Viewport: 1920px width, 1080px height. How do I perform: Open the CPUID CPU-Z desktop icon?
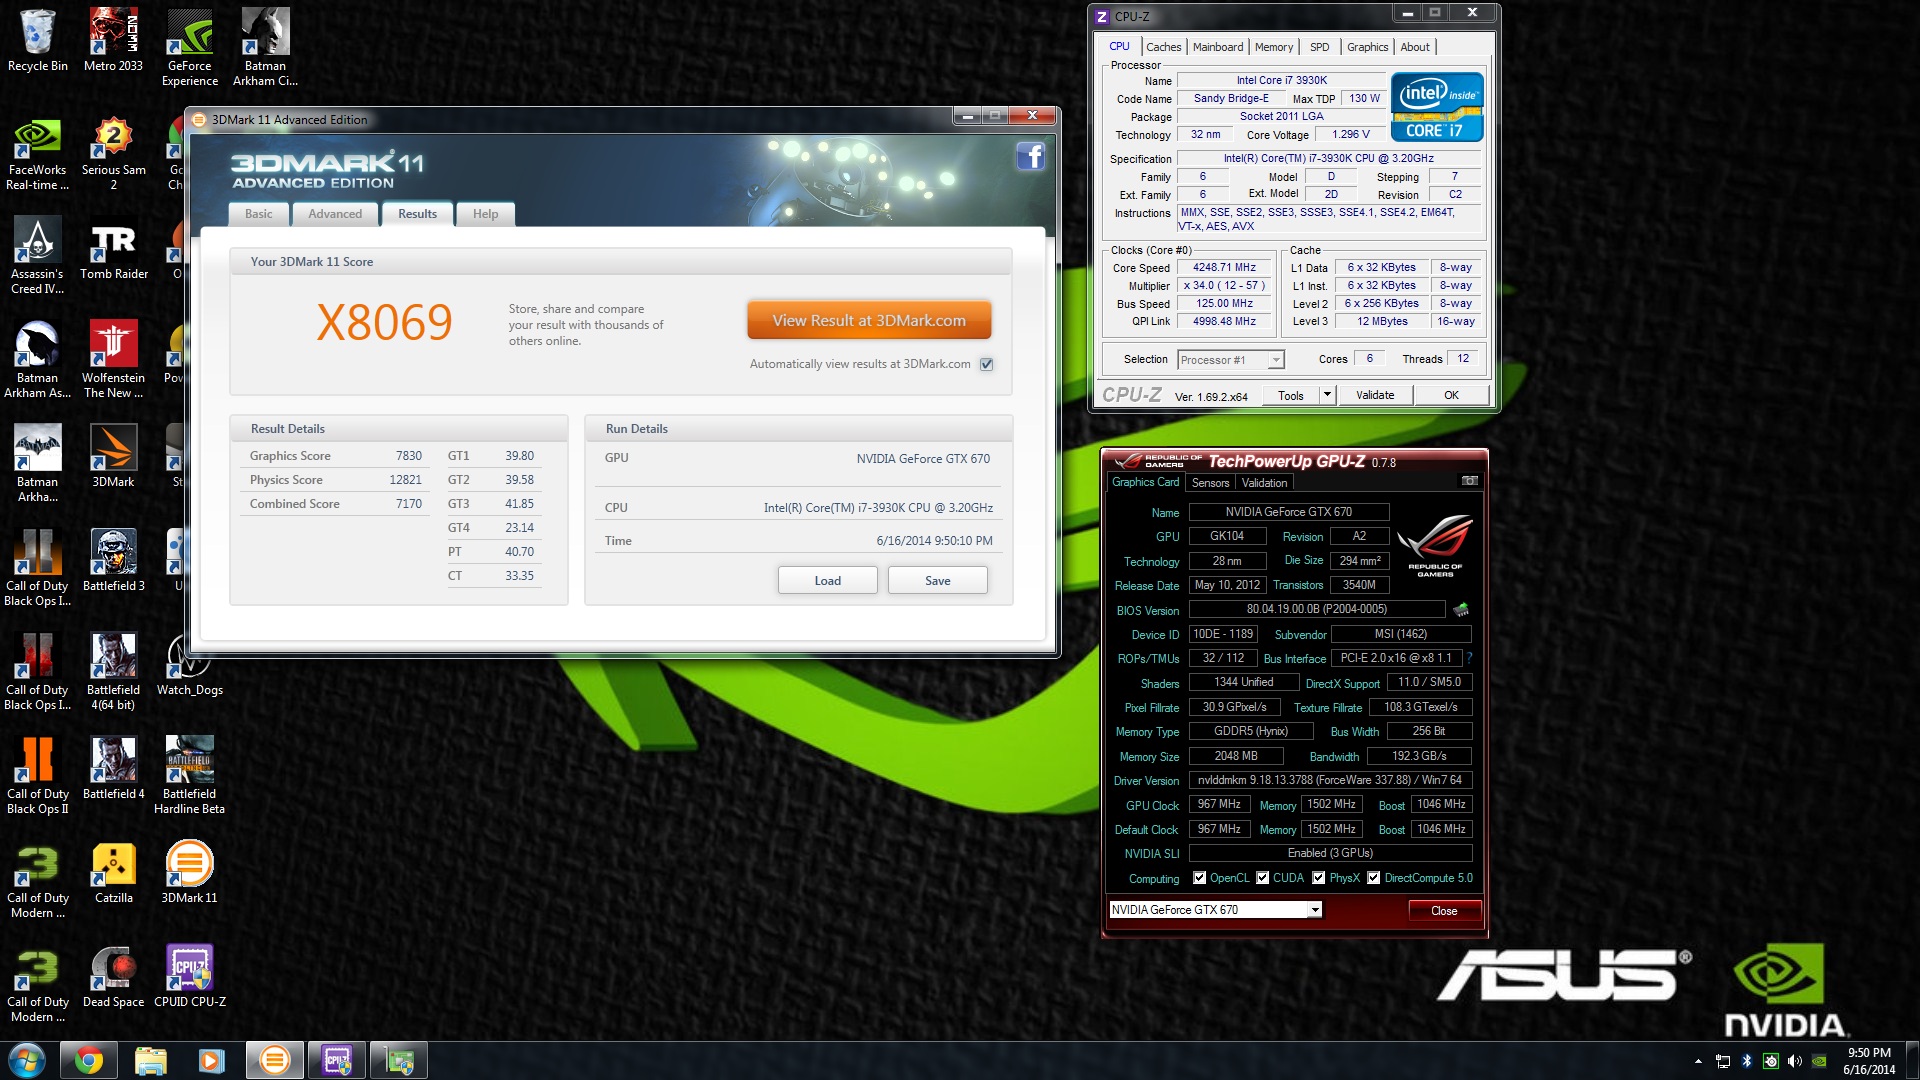click(189, 977)
